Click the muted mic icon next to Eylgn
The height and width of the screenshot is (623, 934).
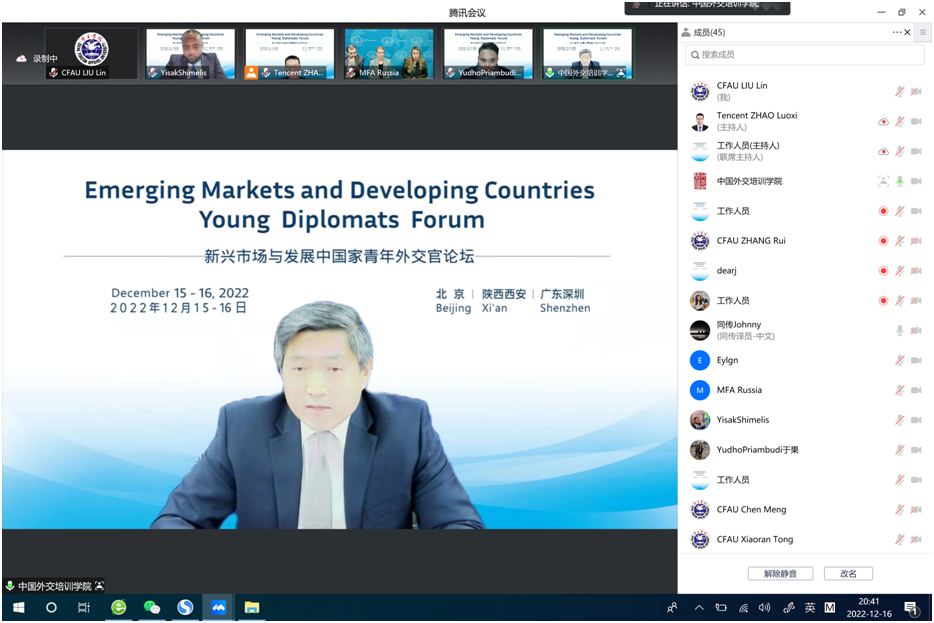click(899, 360)
